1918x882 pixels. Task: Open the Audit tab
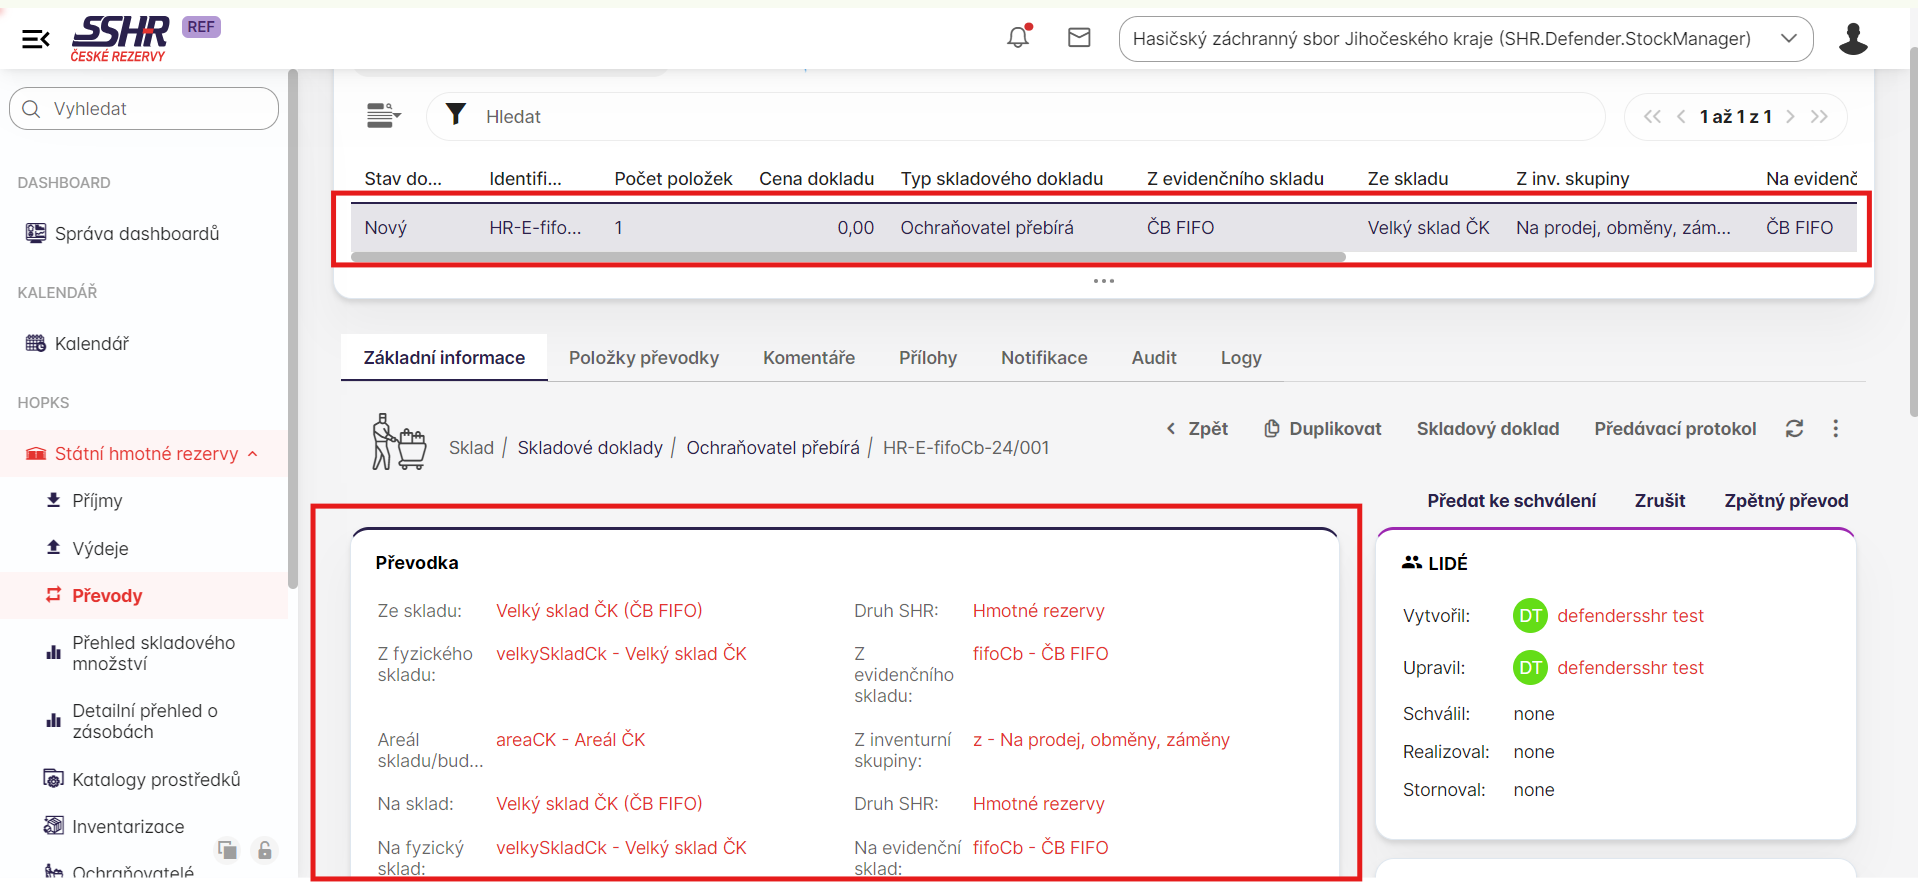click(x=1153, y=358)
